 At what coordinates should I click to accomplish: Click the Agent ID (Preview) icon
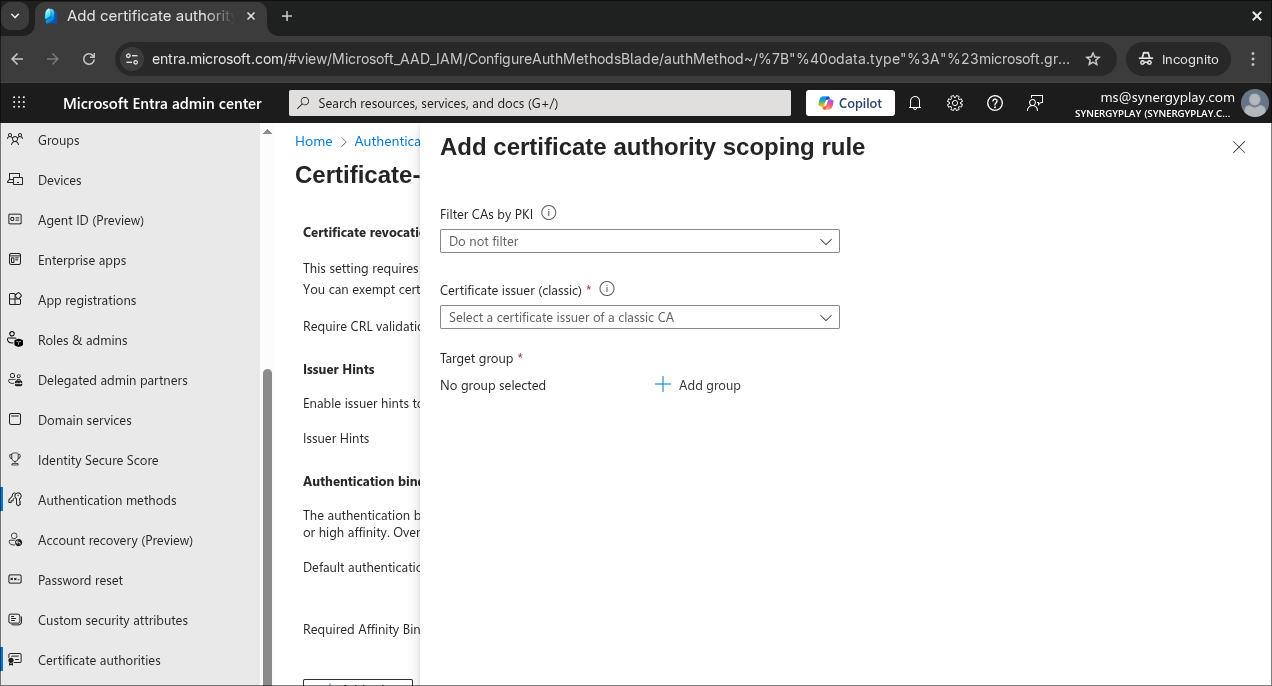pyautogui.click(x=15, y=220)
